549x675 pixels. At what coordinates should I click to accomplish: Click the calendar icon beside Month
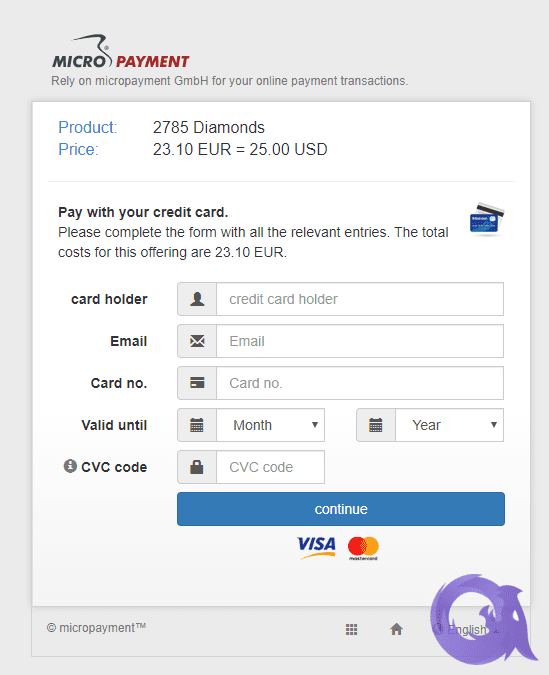click(197, 425)
